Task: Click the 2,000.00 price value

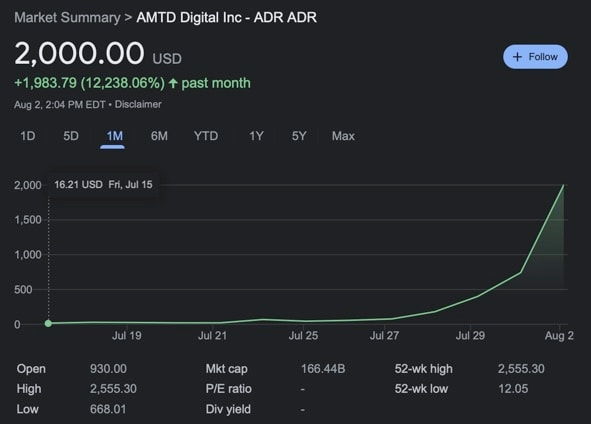Action: click(79, 53)
